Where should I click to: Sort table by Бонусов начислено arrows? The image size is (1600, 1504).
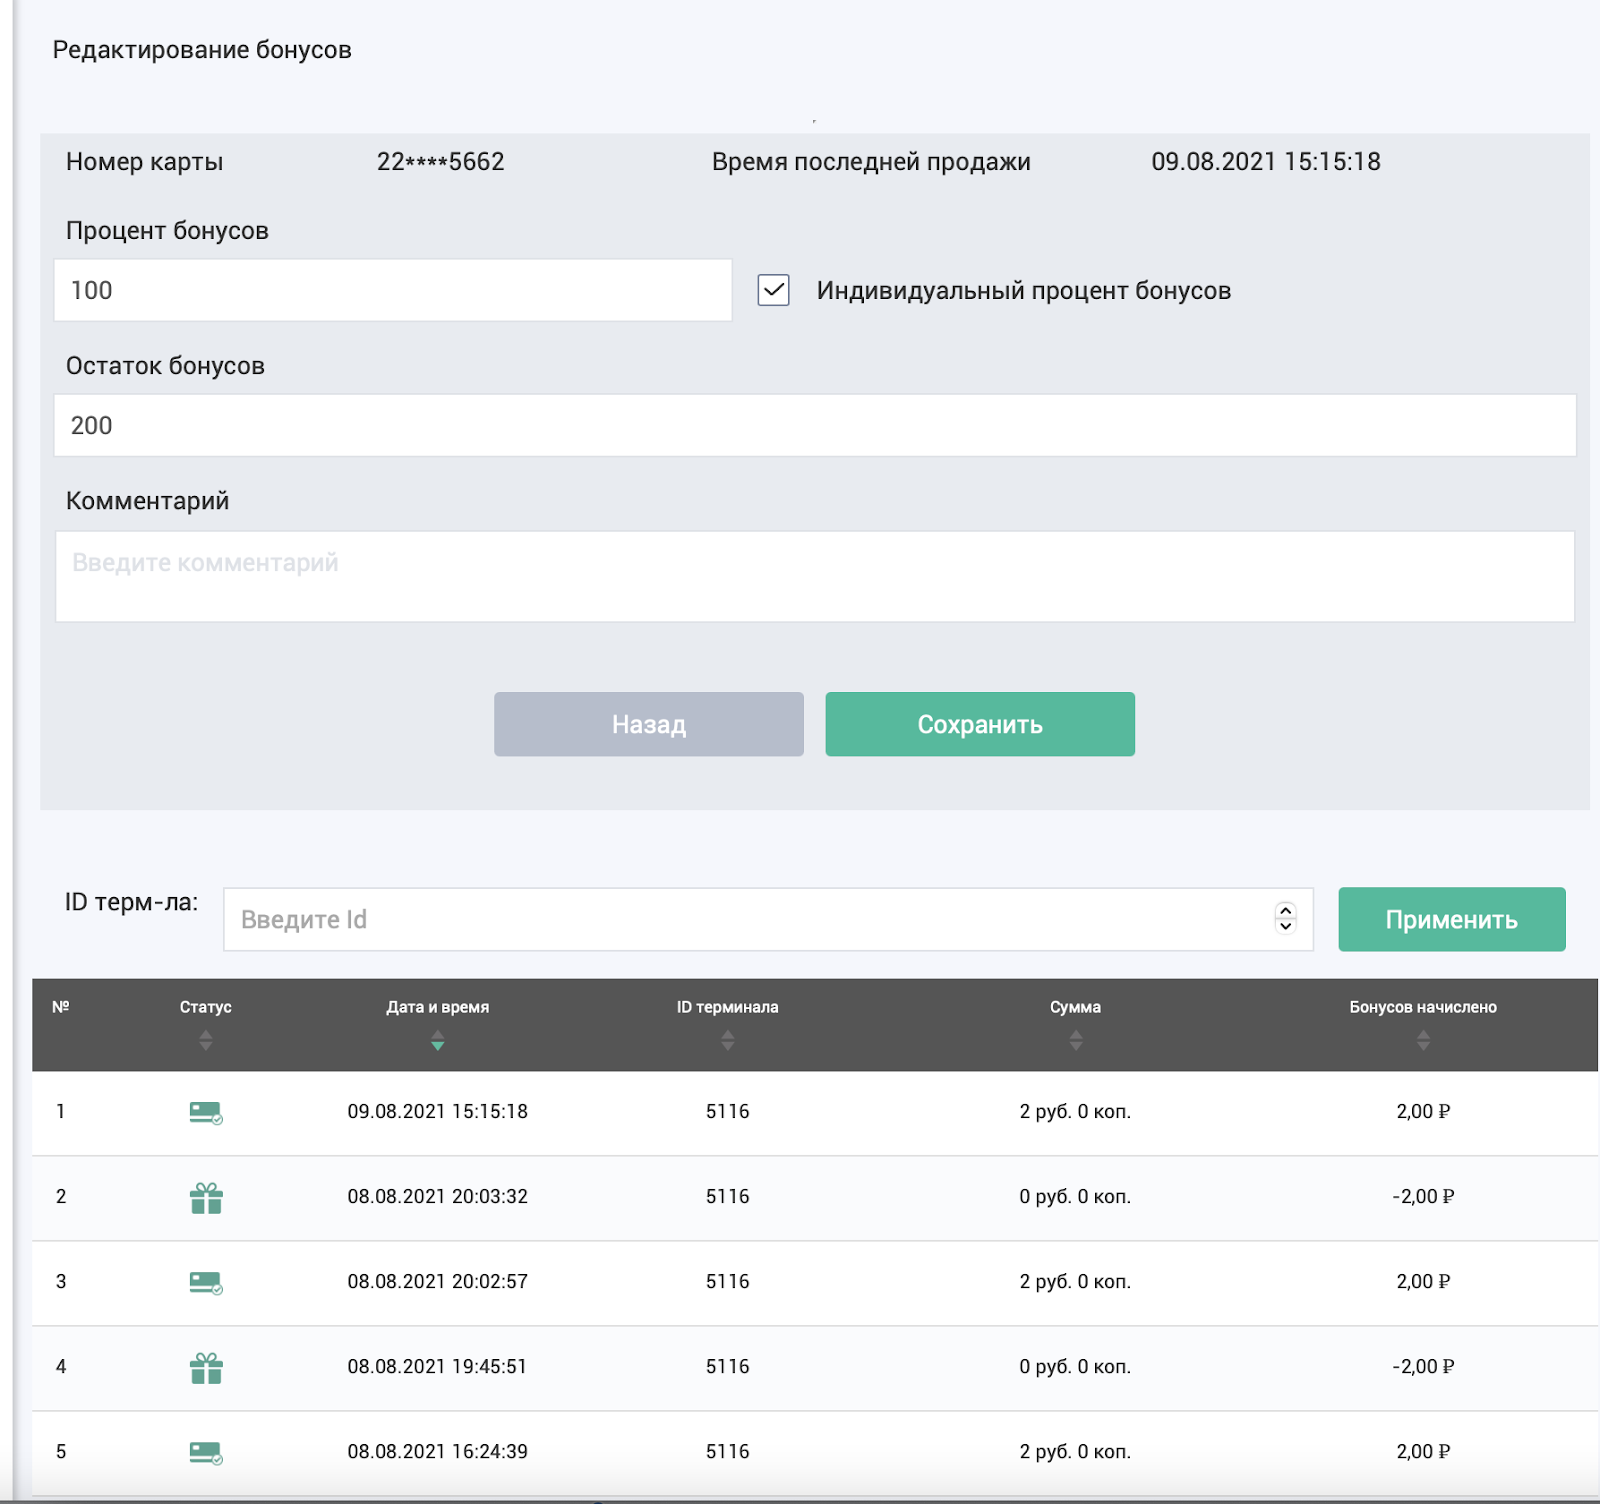(x=1423, y=1041)
